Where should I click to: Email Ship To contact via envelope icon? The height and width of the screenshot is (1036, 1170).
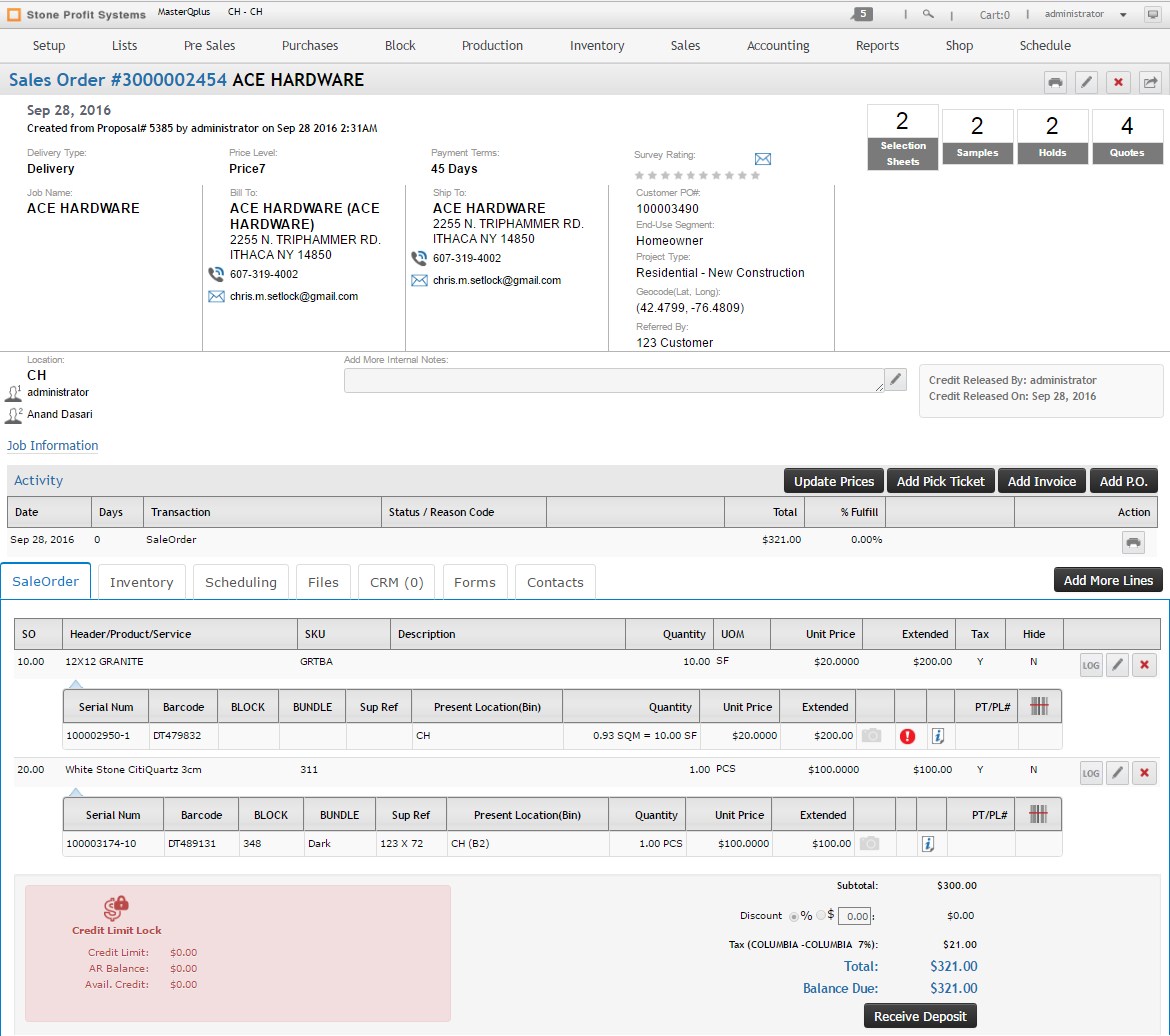[x=419, y=281]
